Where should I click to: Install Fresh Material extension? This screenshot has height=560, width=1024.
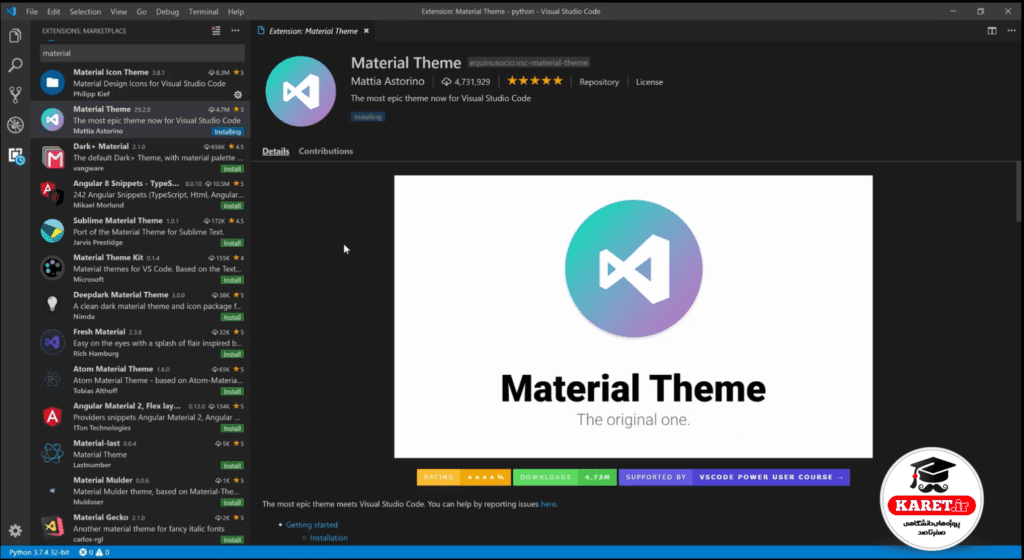pos(232,354)
